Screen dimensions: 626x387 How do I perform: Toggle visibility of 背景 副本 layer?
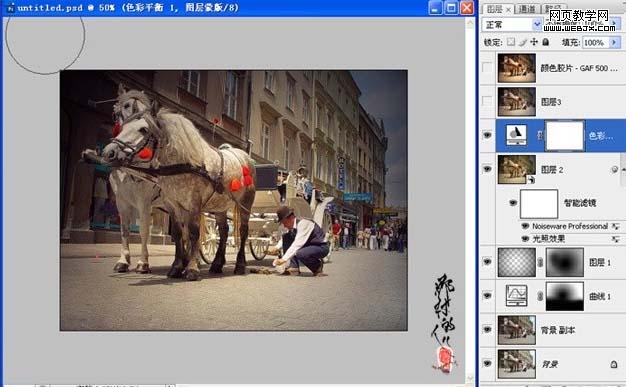point(487,329)
